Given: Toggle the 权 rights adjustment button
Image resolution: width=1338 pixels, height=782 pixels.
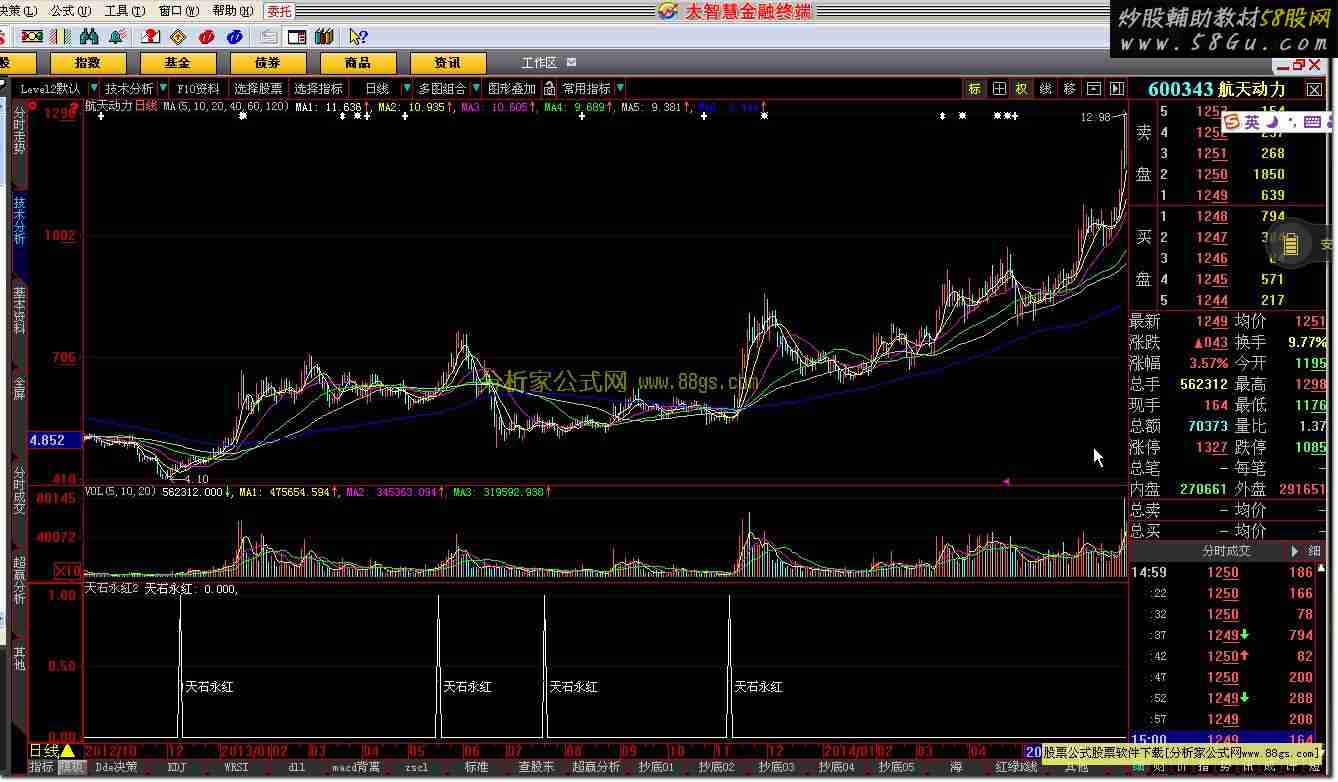Looking at the screenshot, I should pos(1022,89).
